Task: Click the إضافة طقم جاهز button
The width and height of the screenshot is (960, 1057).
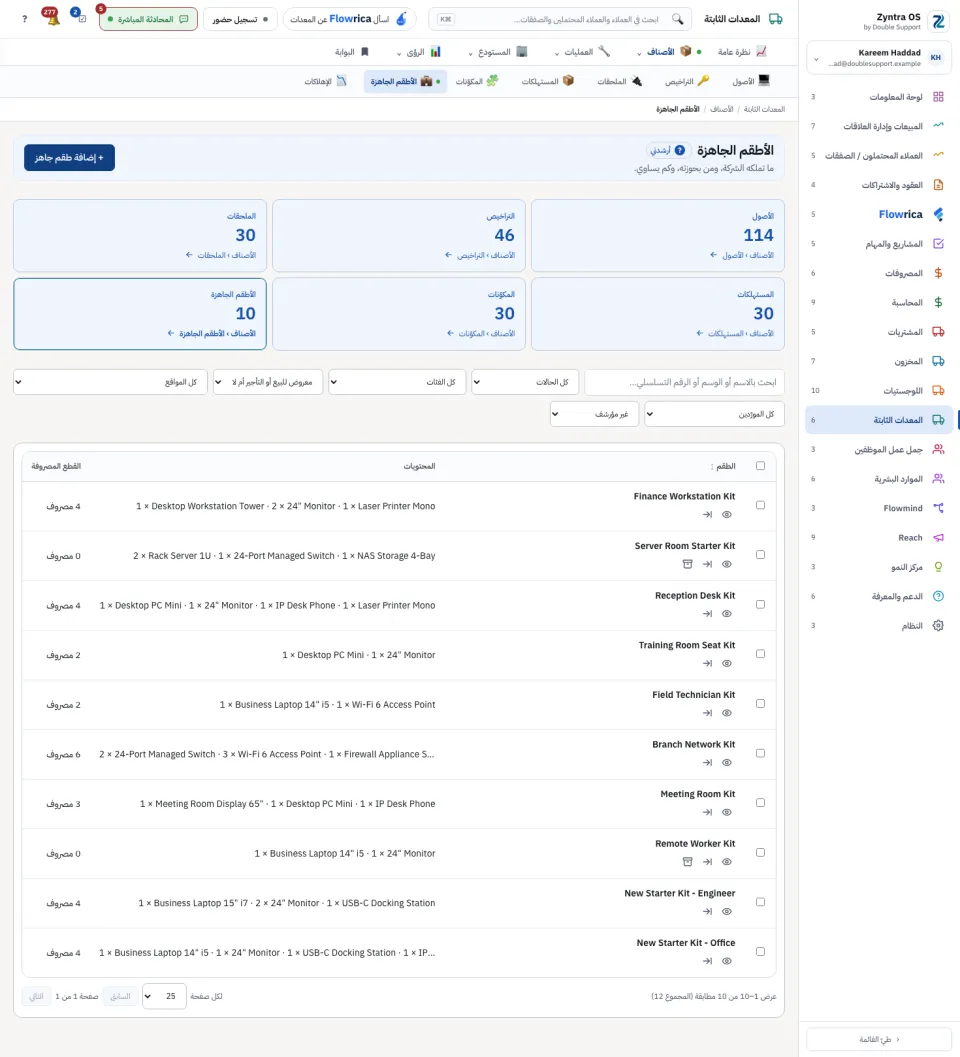Action: point(69,158)
